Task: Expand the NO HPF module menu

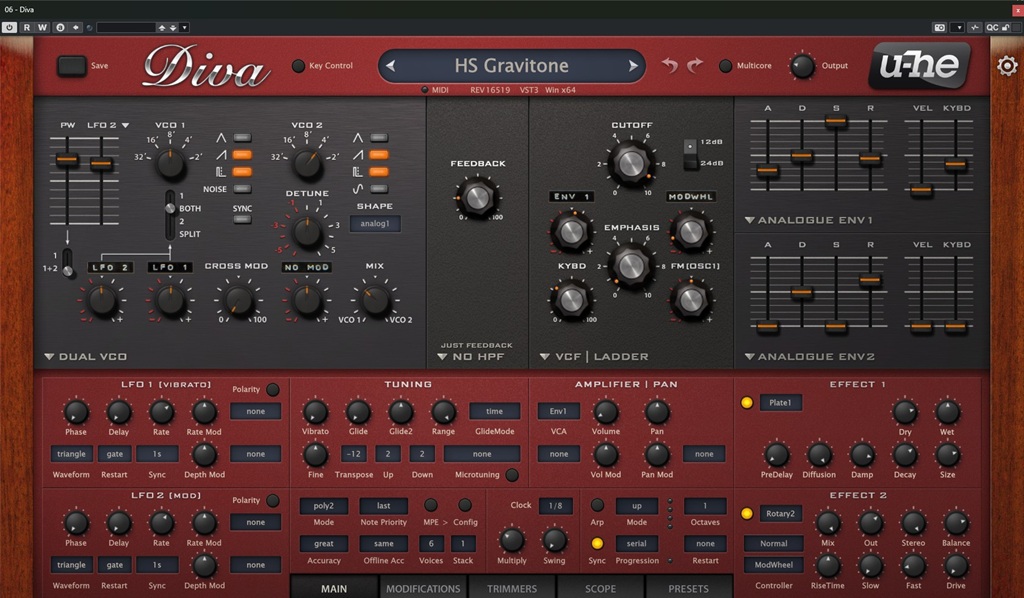Action: tap(471, 356)
